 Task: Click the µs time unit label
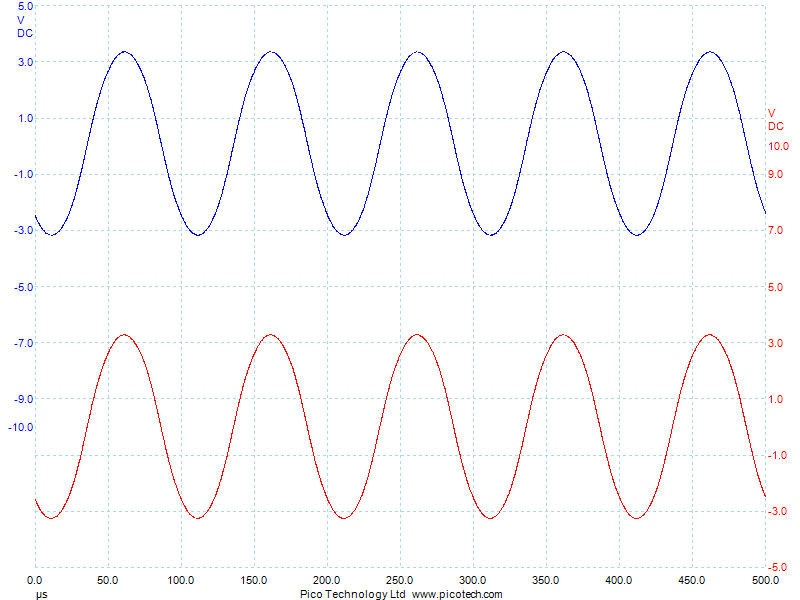[41, 594]
